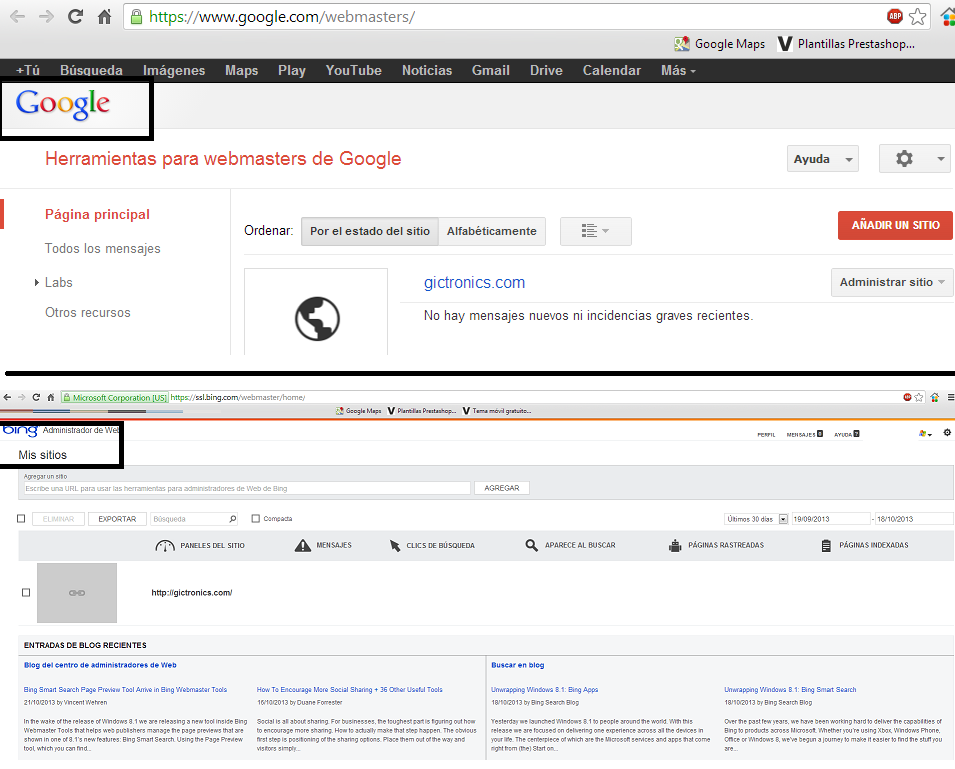Expand the Más menu in the Google bar

point(678,71)
